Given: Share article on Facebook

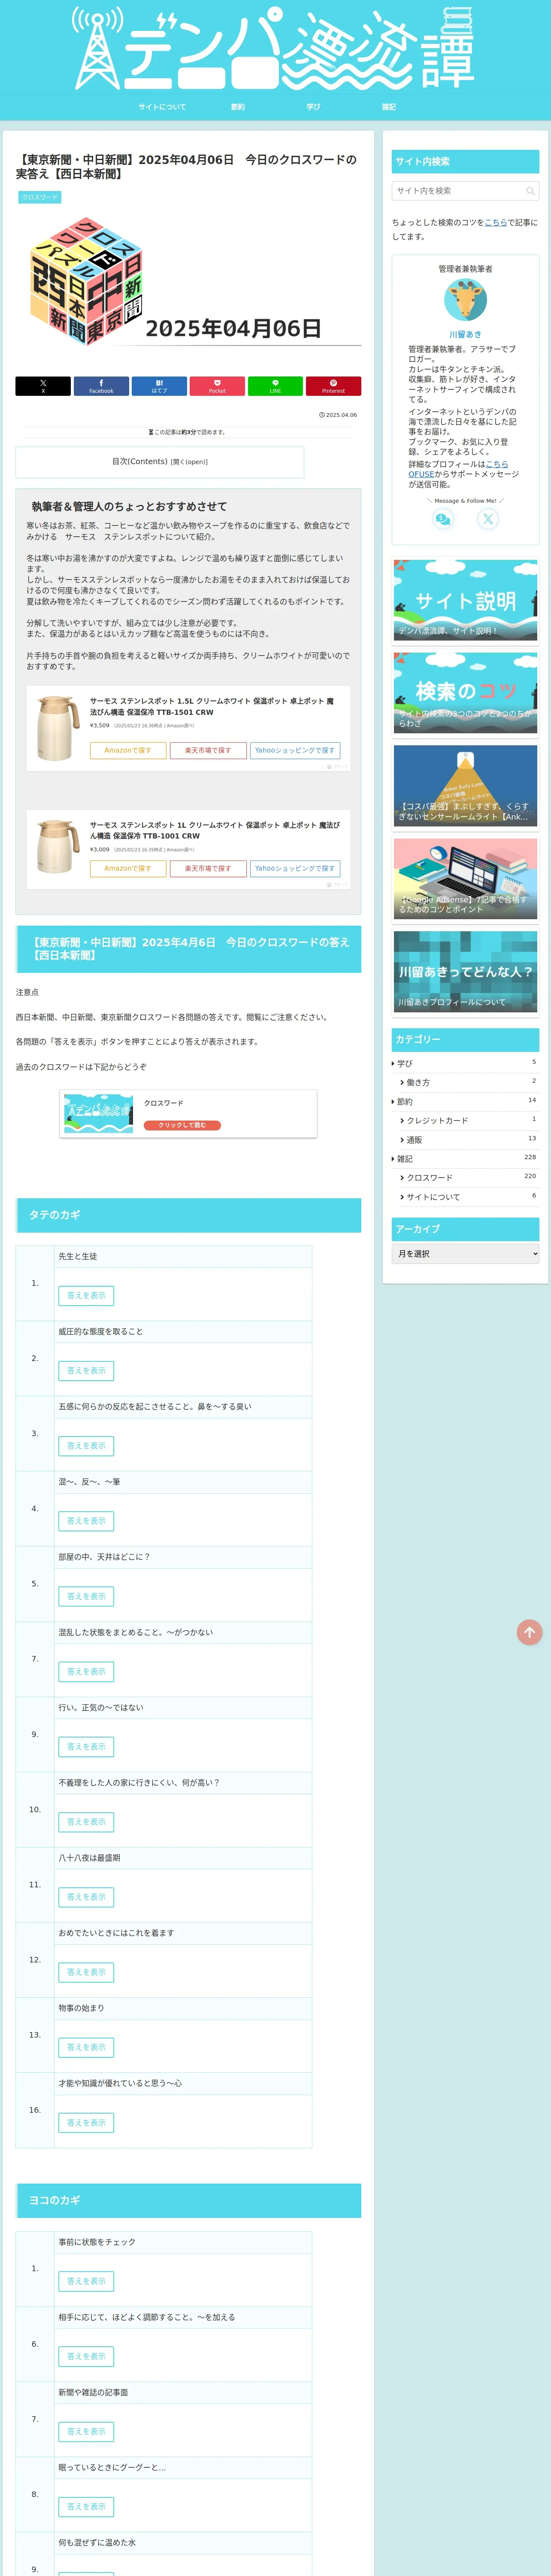Looking at the screenshot, I should pos(101,386).
